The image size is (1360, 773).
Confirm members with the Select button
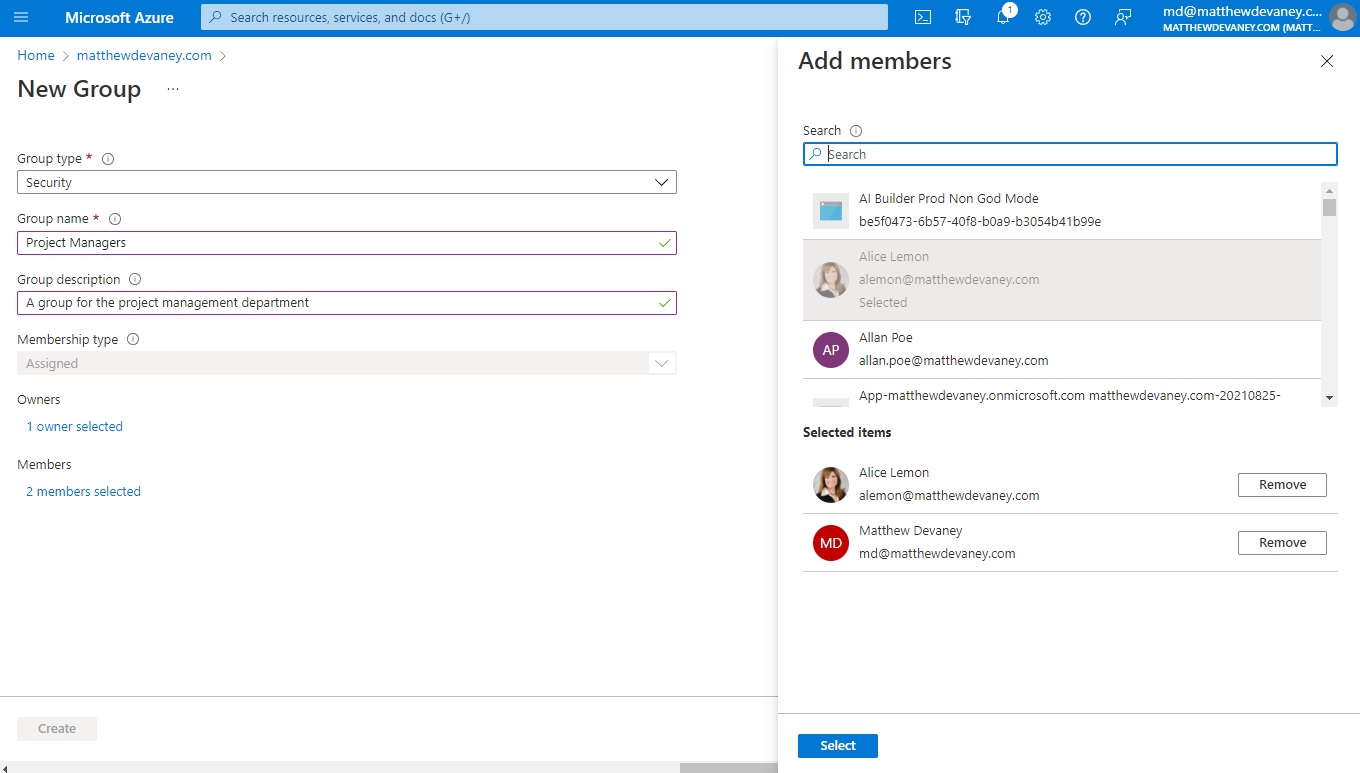click(837, 746)
